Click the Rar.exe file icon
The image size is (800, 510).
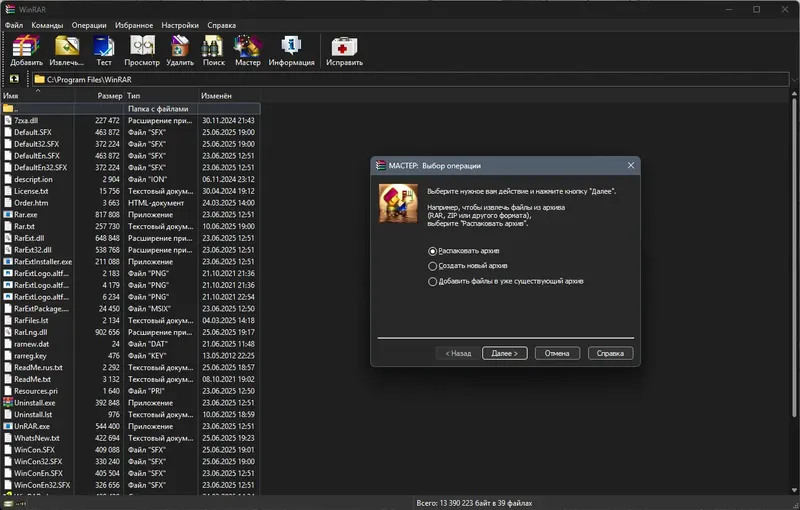click(x=8, y=214)
